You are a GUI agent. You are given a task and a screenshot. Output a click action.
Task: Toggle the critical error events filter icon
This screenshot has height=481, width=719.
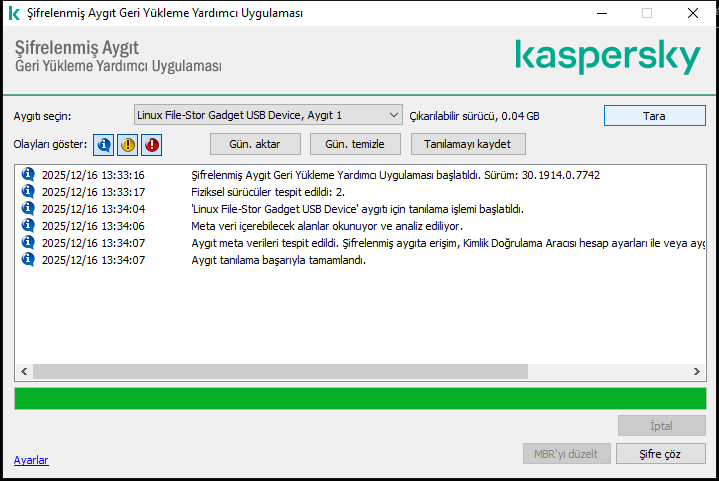pyautogui.click(x=151, y=145)
